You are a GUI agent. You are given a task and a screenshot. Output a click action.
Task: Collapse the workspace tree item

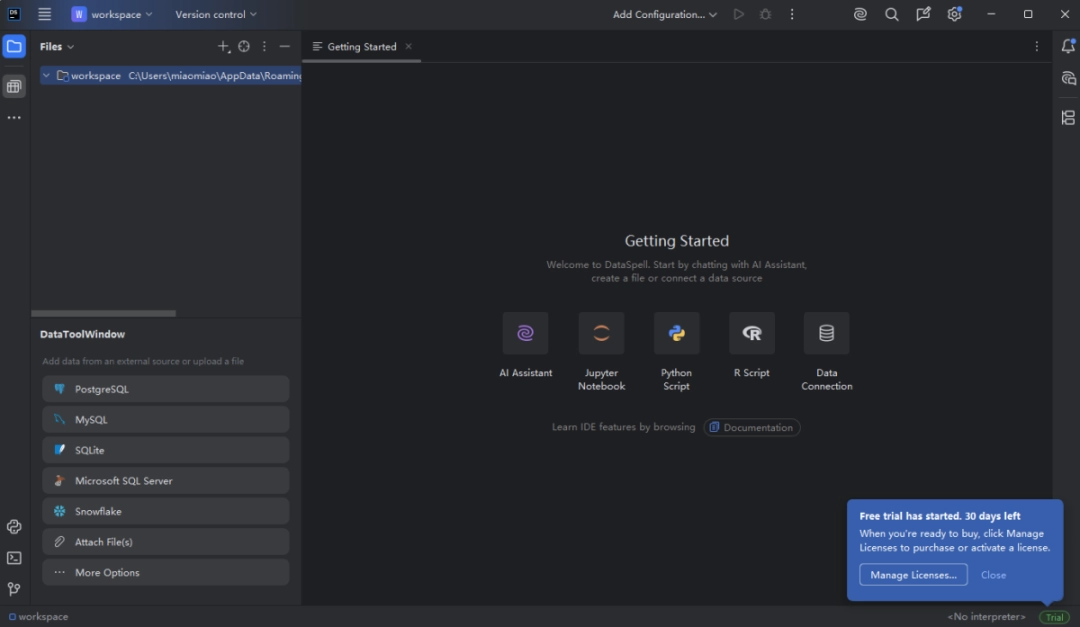[45, 75]
